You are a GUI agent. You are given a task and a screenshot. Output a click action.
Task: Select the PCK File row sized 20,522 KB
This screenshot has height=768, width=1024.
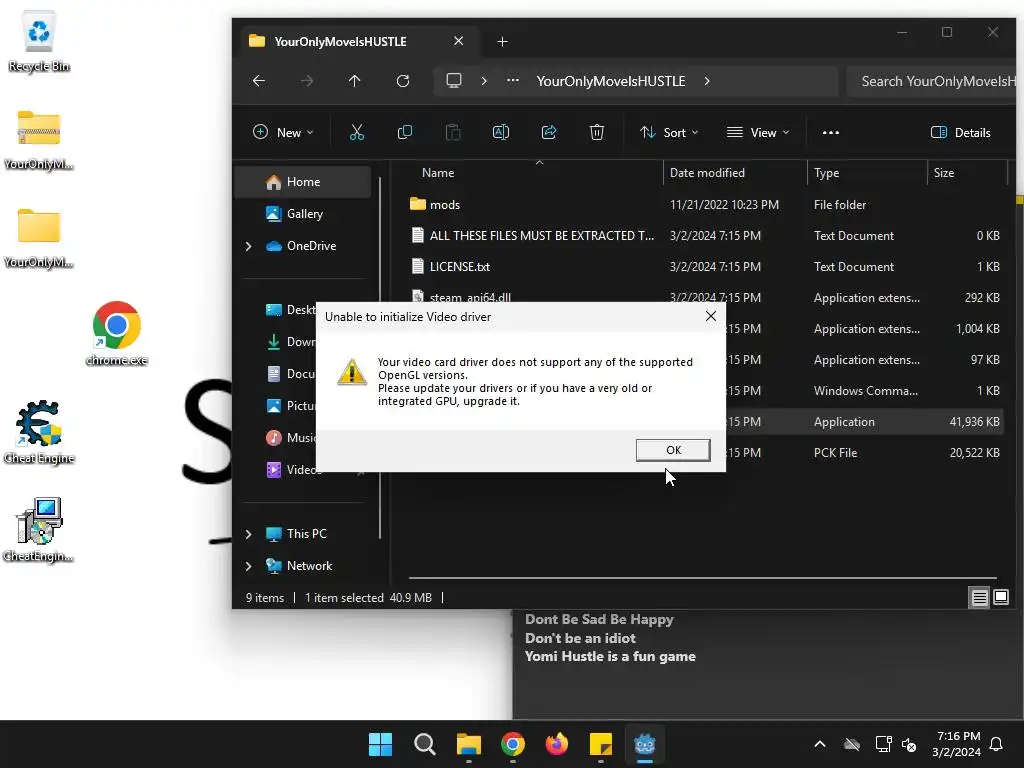[x=865, y=453]
